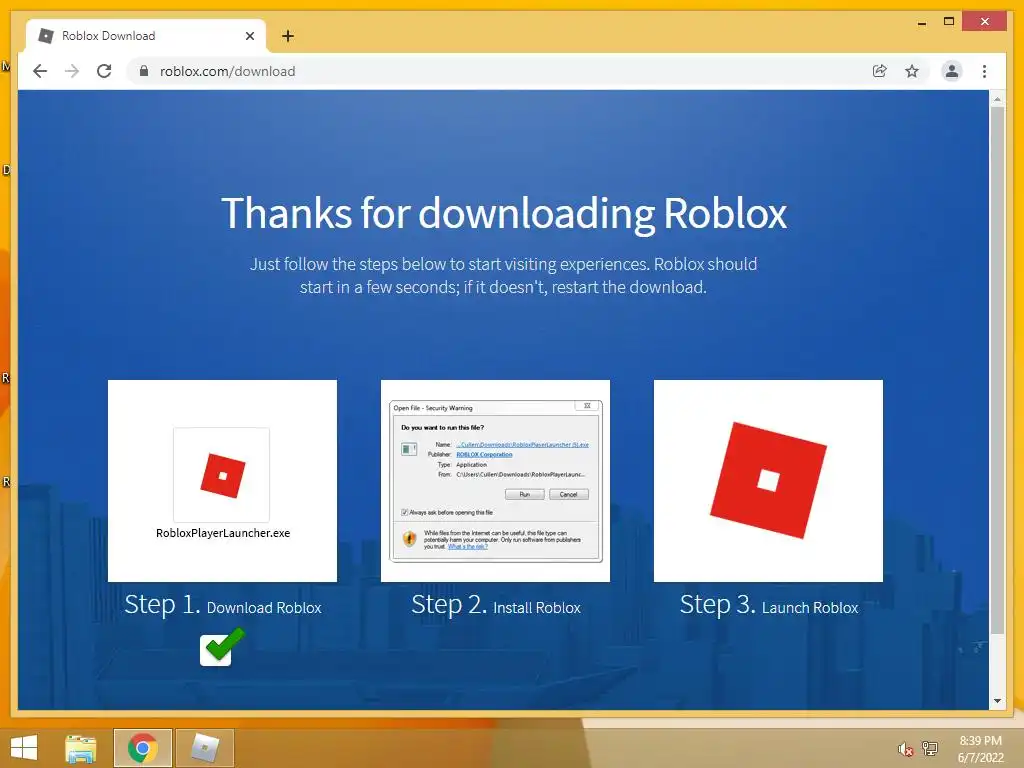Click the Step 1 Download Roblox label
The width and height of the screenshot is (1024, 768).
223,605
